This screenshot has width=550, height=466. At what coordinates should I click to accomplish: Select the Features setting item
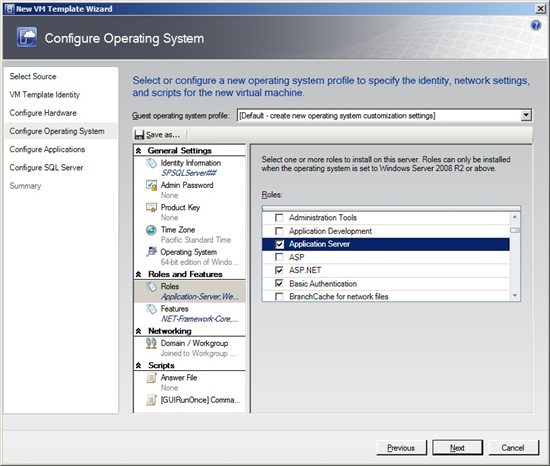click(190, 314)
